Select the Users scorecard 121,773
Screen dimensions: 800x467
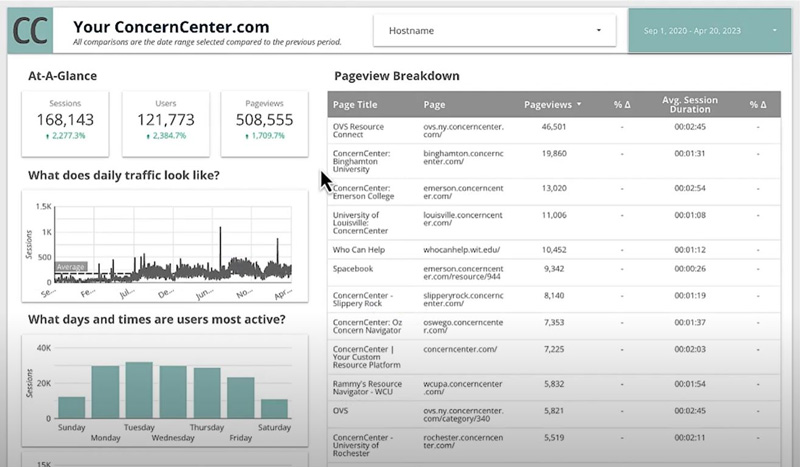pyautogui.click(x=166, y=124)
